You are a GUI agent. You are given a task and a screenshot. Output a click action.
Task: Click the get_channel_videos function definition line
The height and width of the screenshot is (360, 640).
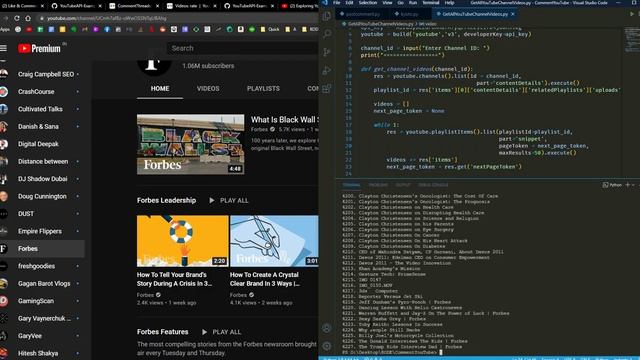(x=417, y=69)
